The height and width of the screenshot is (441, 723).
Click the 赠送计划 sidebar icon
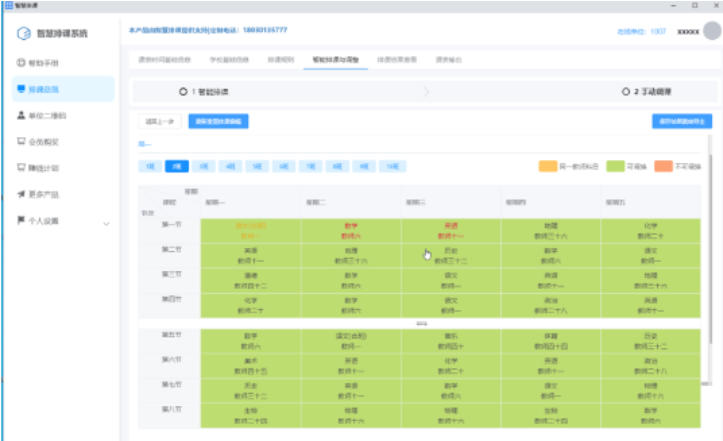(x=21, y=167)
